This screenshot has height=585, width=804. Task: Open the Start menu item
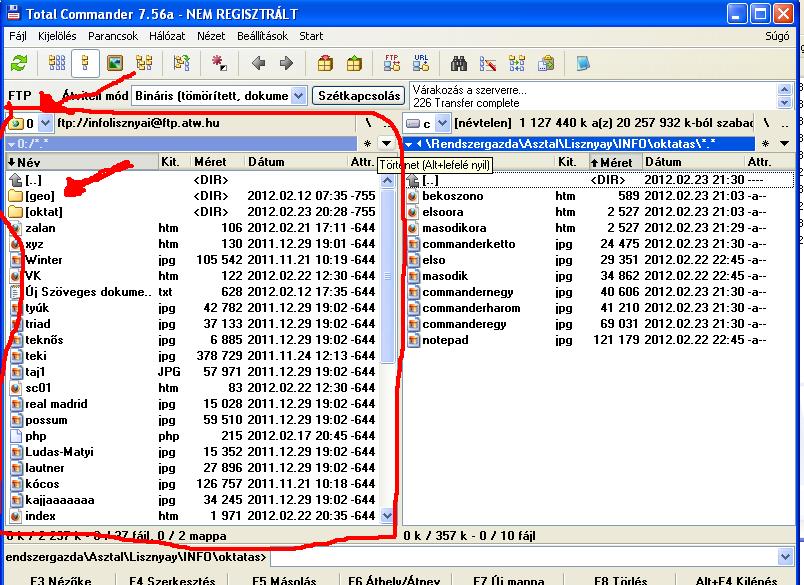(311, 36)
